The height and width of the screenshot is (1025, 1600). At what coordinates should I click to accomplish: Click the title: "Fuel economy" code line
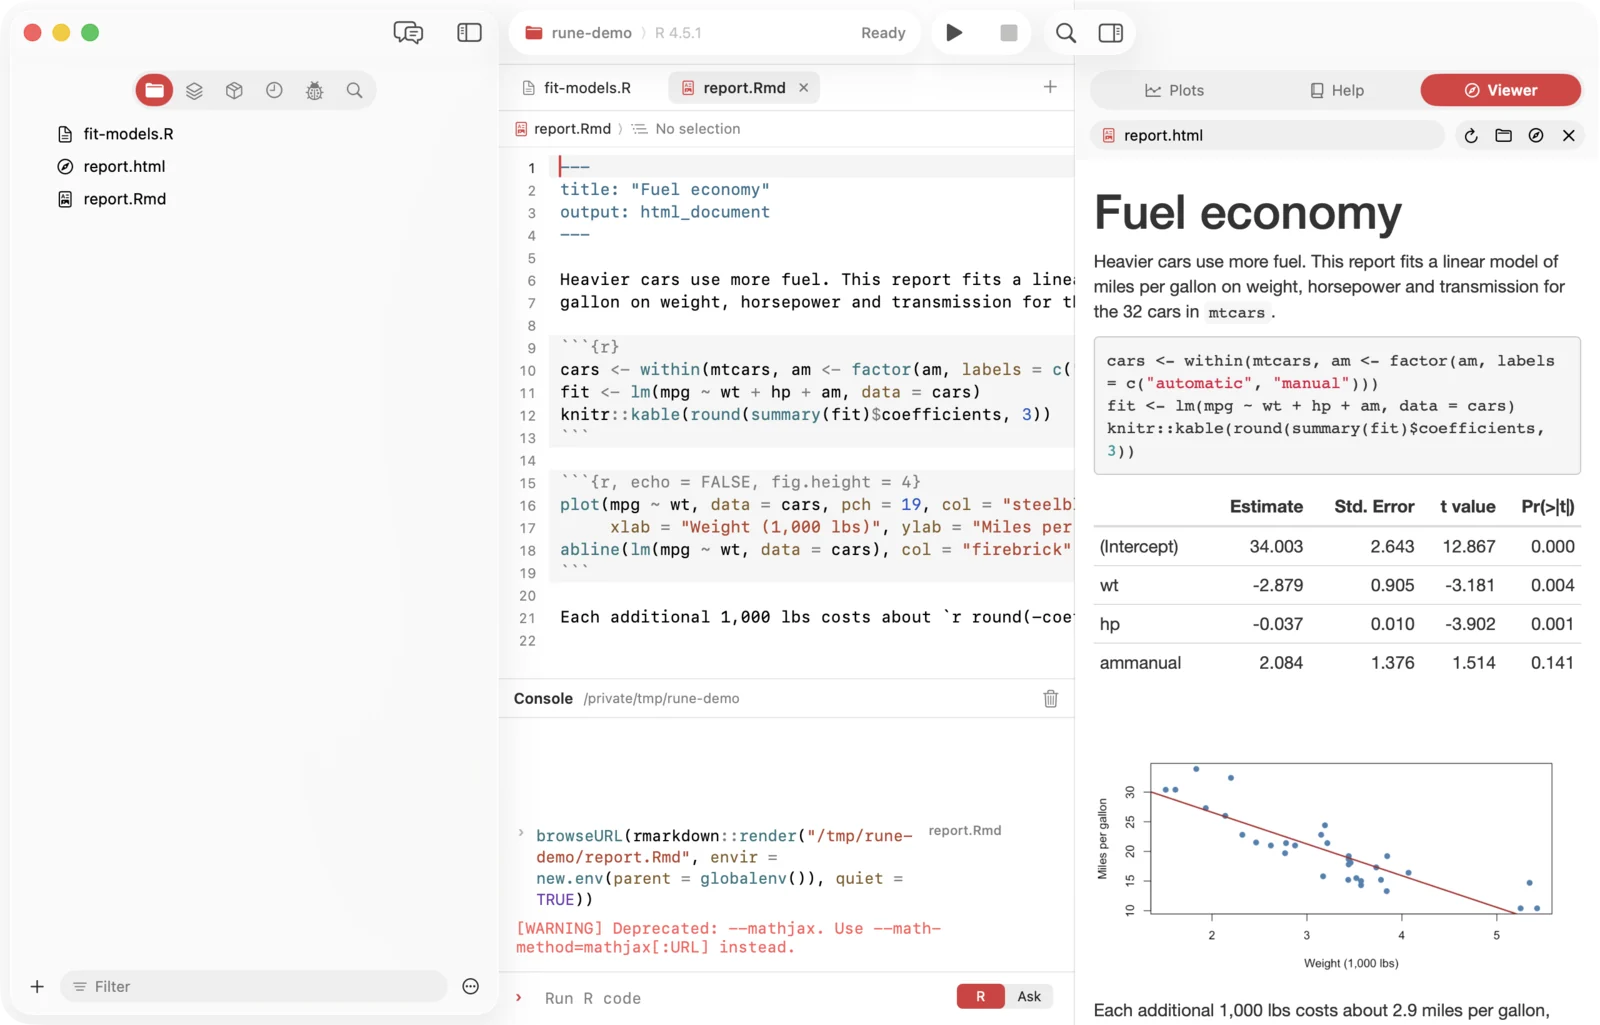[x=665, y=190]
